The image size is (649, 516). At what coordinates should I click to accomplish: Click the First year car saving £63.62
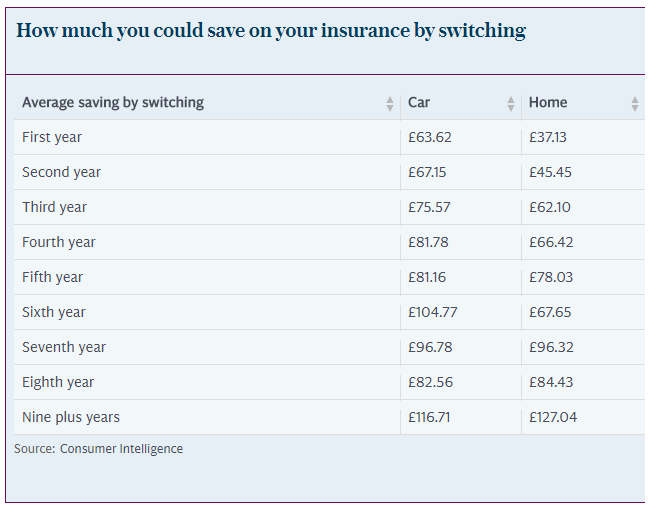(x=427, y=137)
